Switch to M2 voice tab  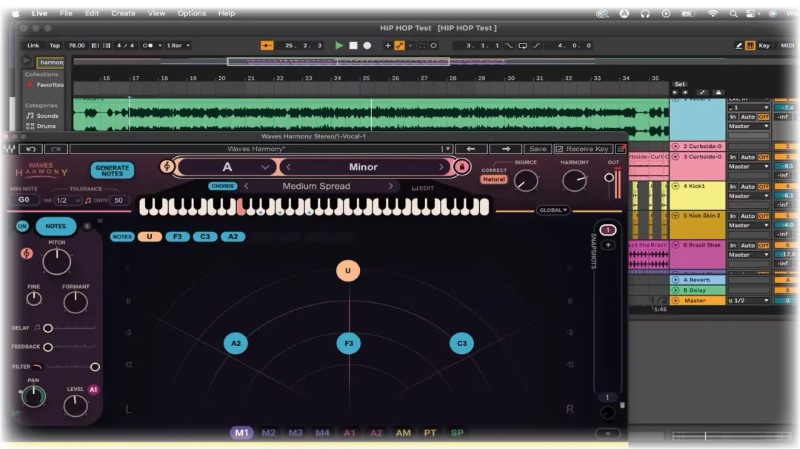[268, 433]
